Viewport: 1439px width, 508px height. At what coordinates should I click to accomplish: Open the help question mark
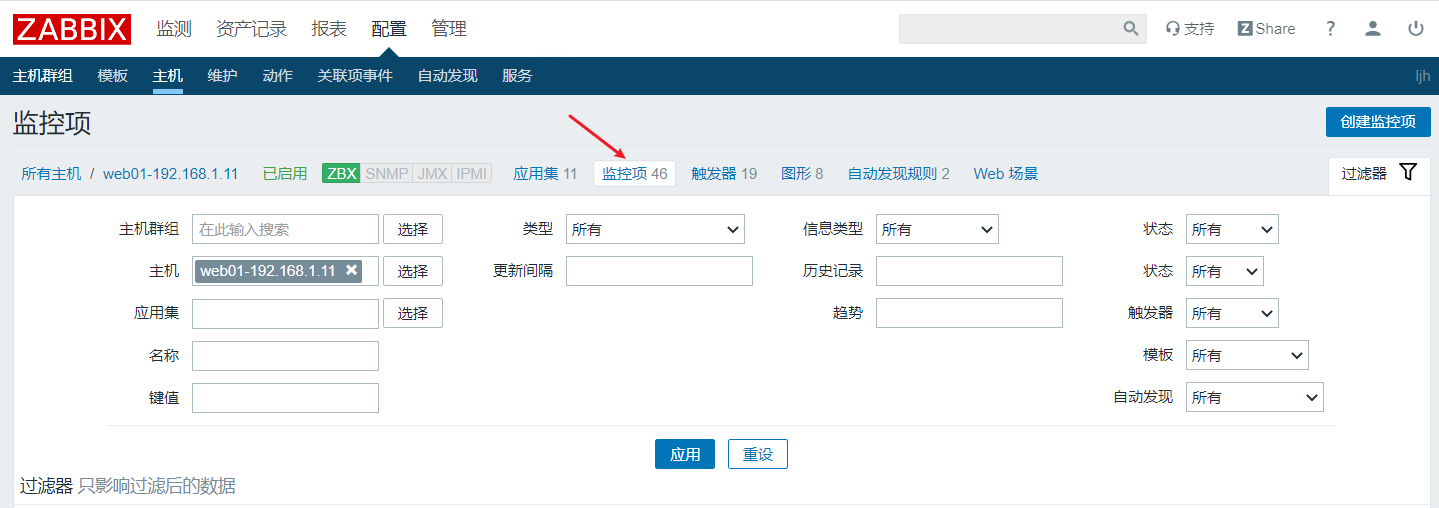click(x=1330, y=29)
